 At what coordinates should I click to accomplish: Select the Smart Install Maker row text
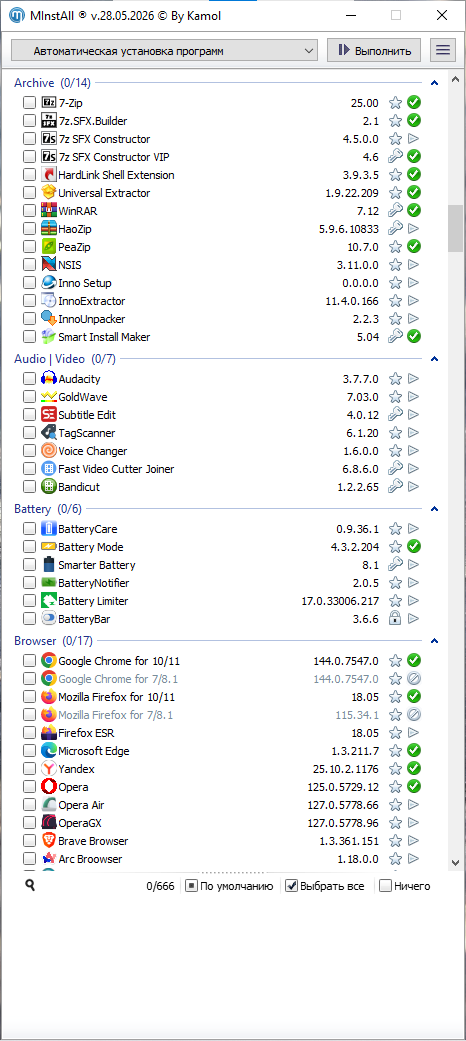coord(104,337)
